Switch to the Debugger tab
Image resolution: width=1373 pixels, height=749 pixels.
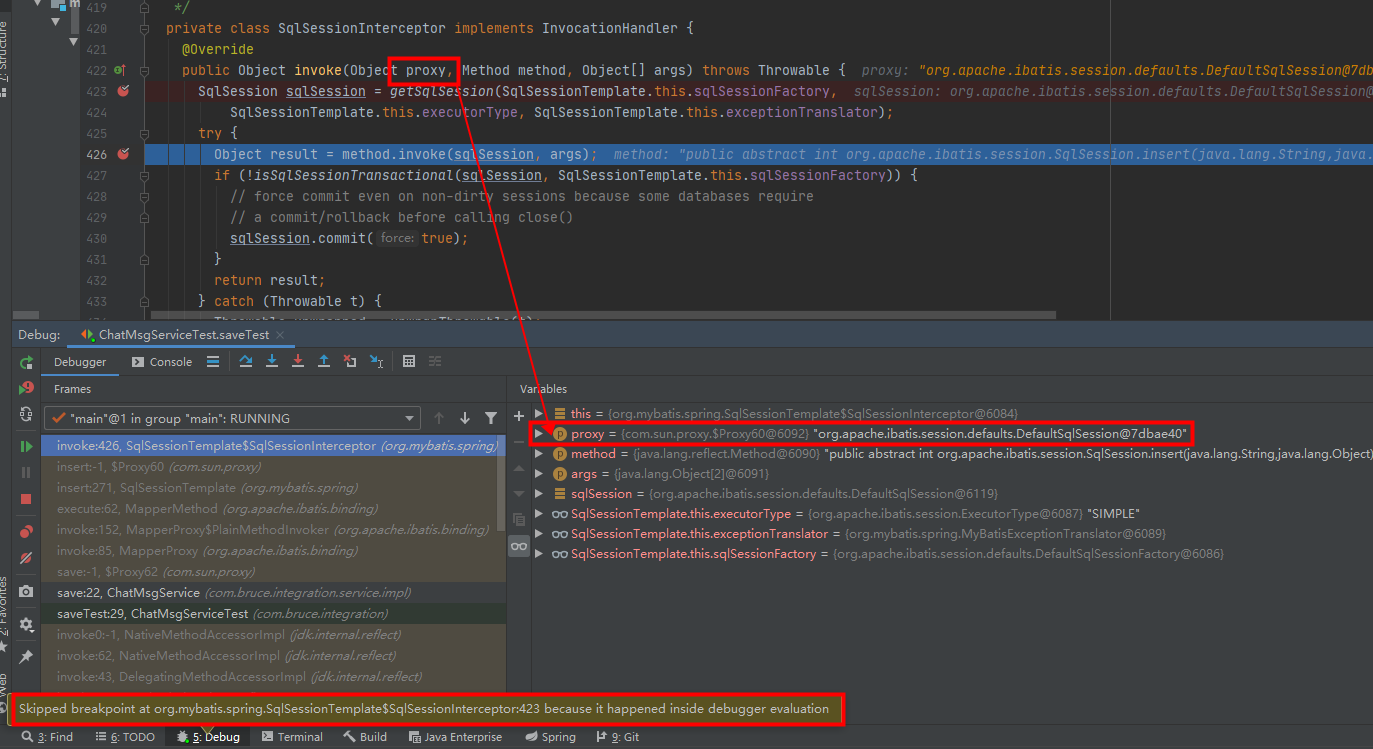coord(80,362)
